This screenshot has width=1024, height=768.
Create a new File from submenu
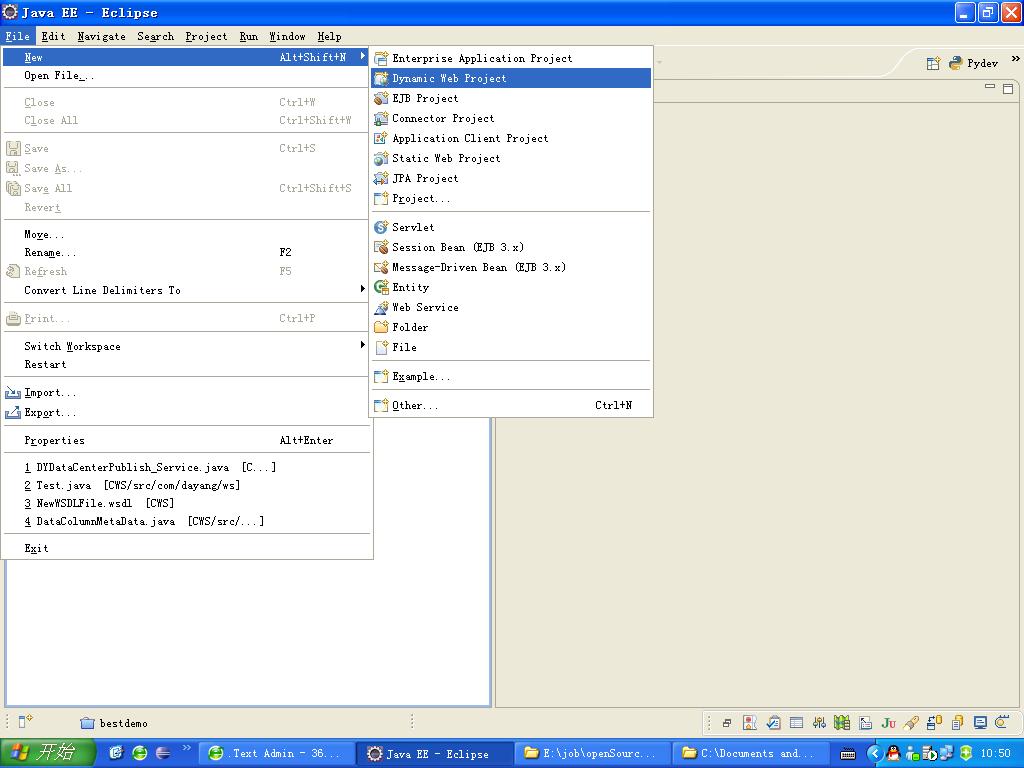click(x=511, y=347)
